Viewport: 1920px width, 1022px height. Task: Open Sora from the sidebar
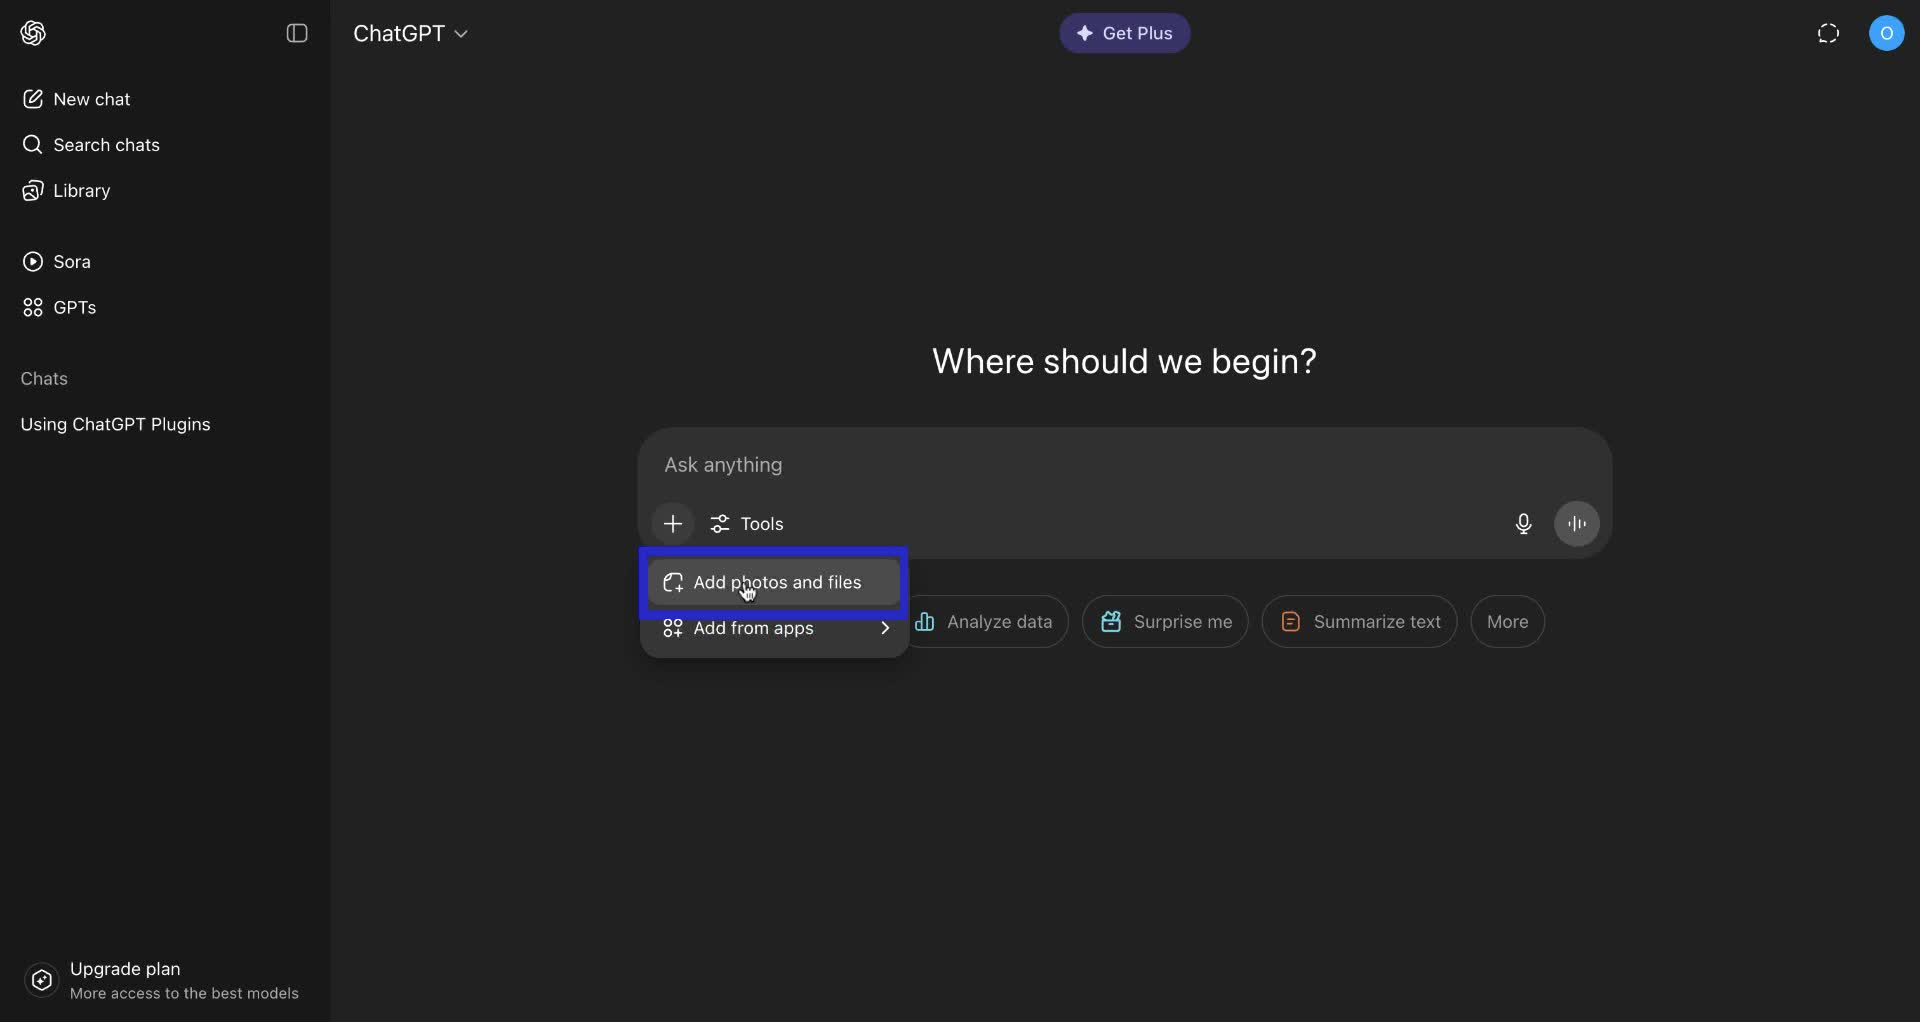[70, 262]
